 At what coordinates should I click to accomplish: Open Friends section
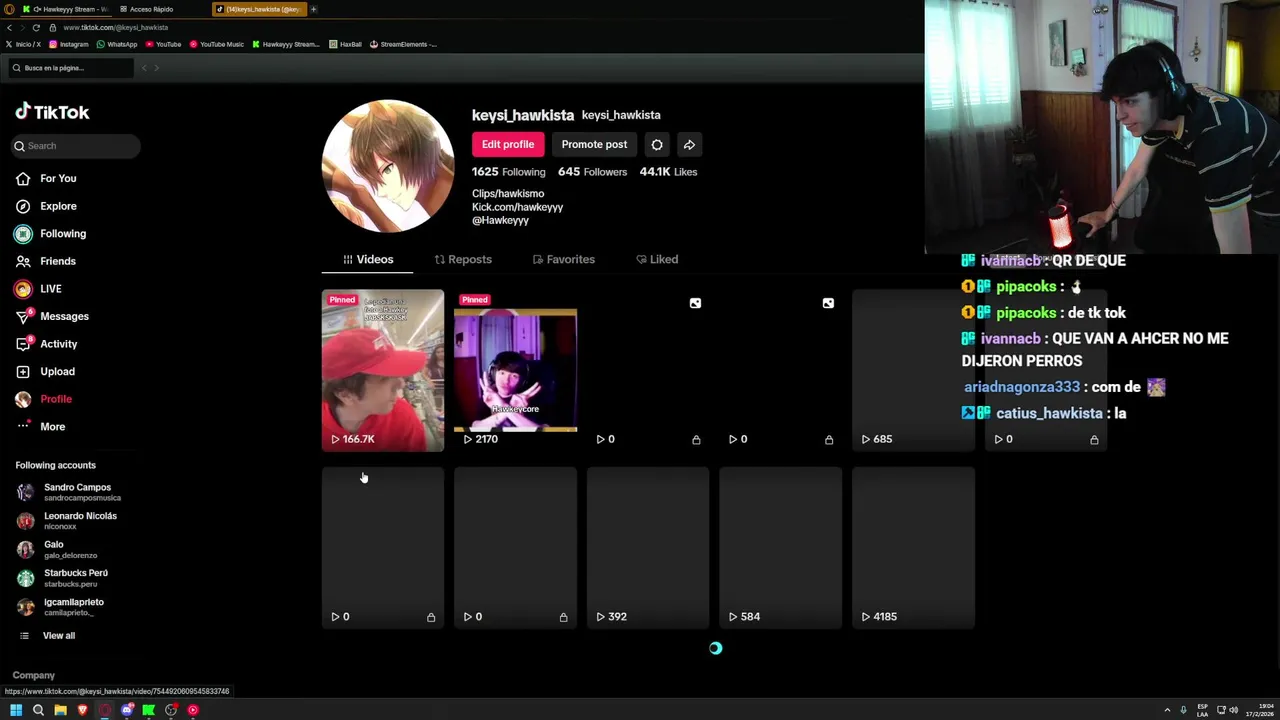click(x=46, y=261)
